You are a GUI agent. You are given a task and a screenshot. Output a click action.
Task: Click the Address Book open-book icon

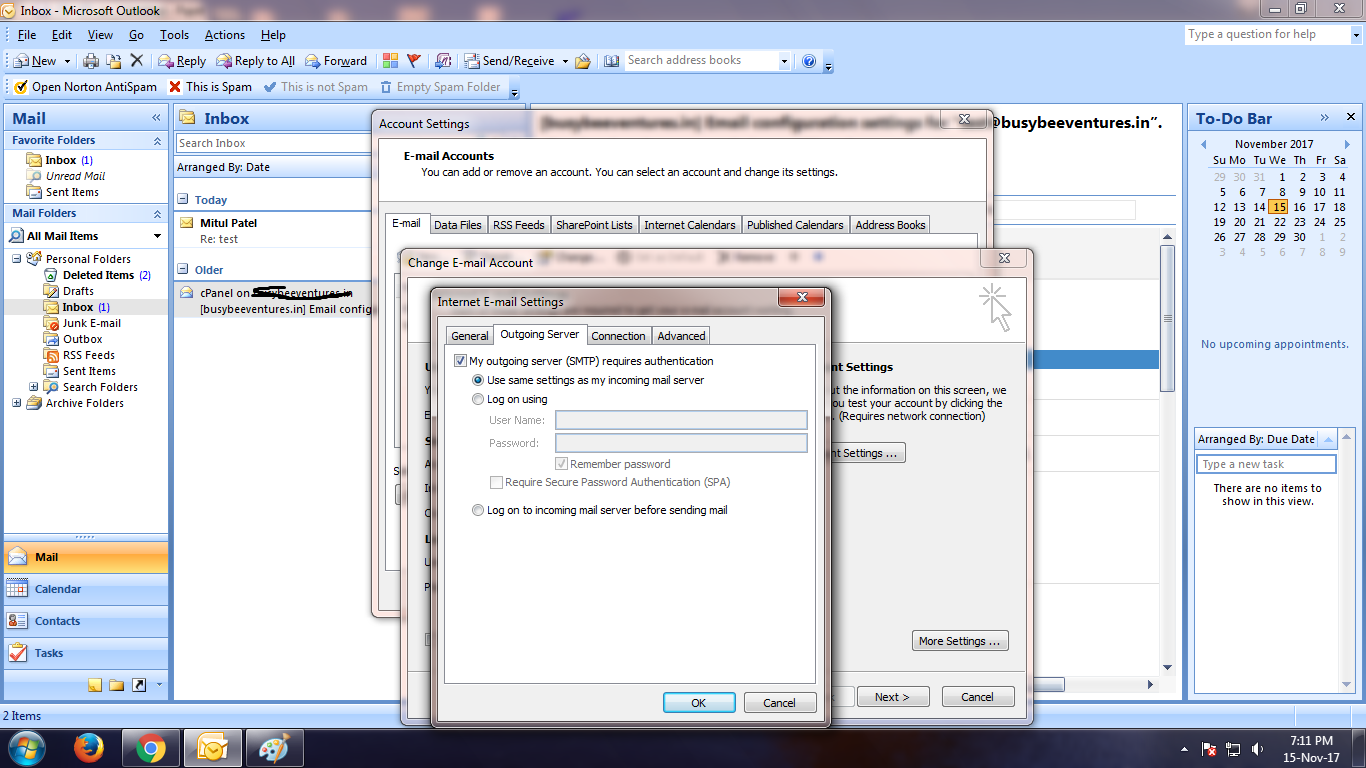tap(612, 61)
